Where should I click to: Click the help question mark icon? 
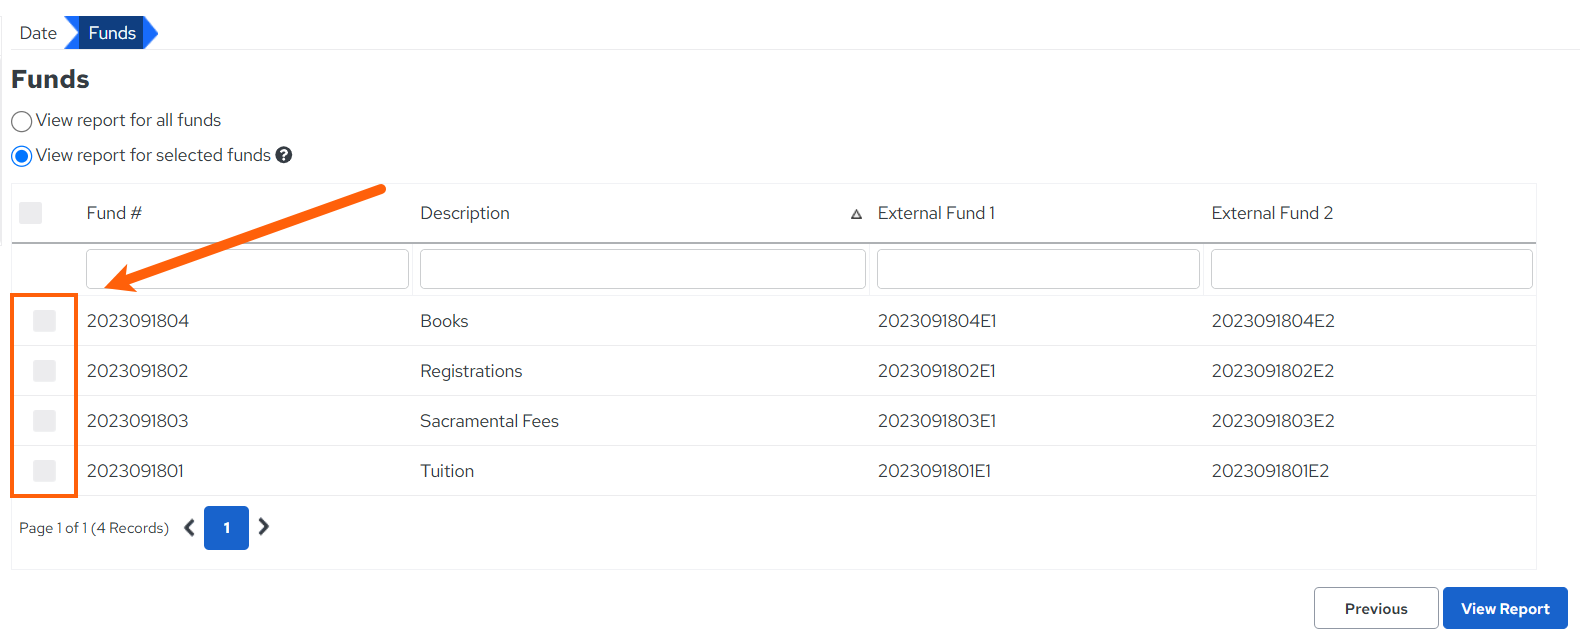(x=284, y=155)
